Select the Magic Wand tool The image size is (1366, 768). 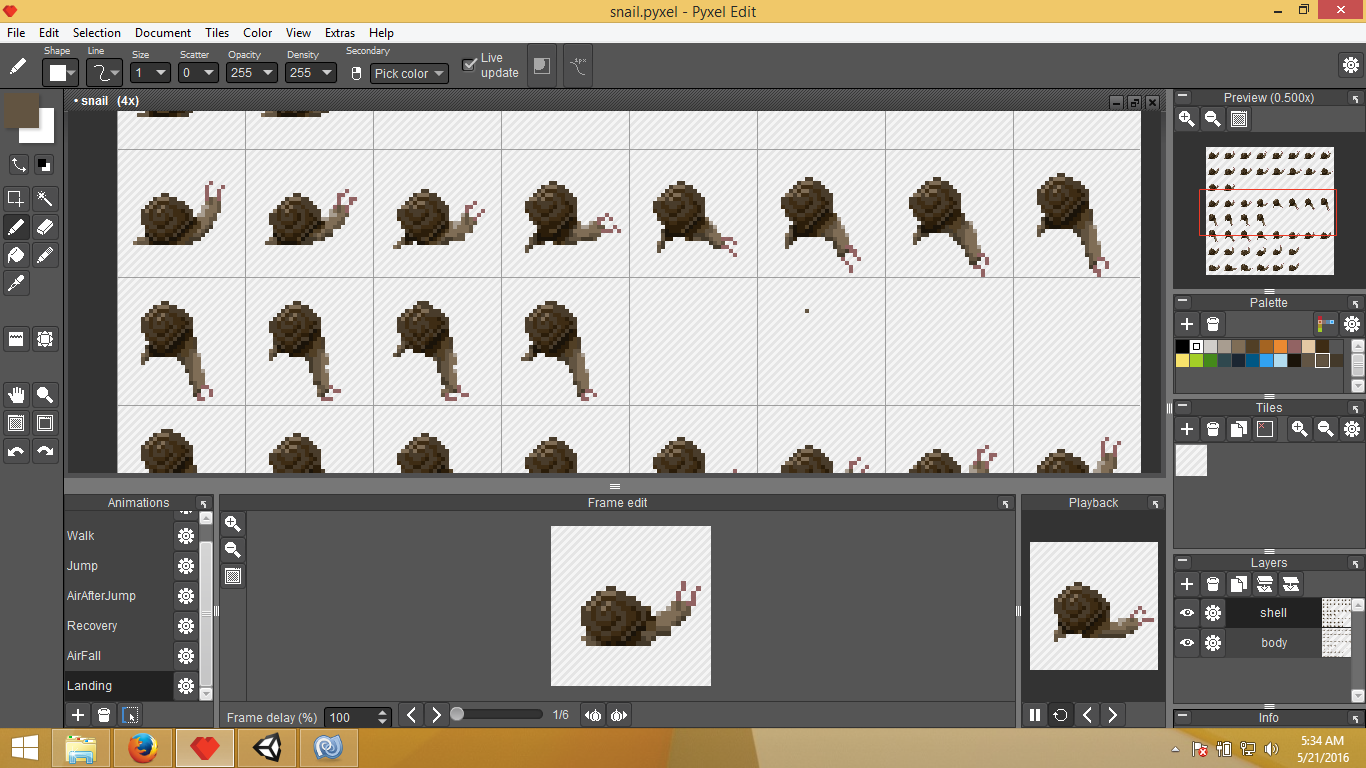coord(45,198)
